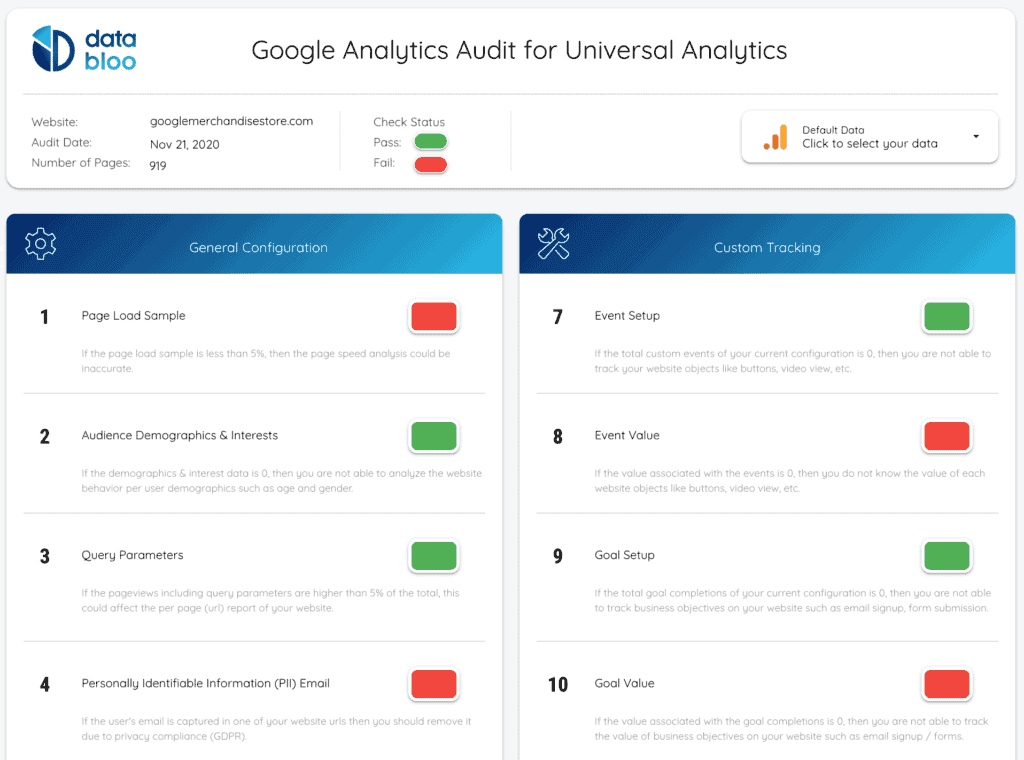Click the Page Load Sample description text
The image size is (1024, 760).
point(266,361)
